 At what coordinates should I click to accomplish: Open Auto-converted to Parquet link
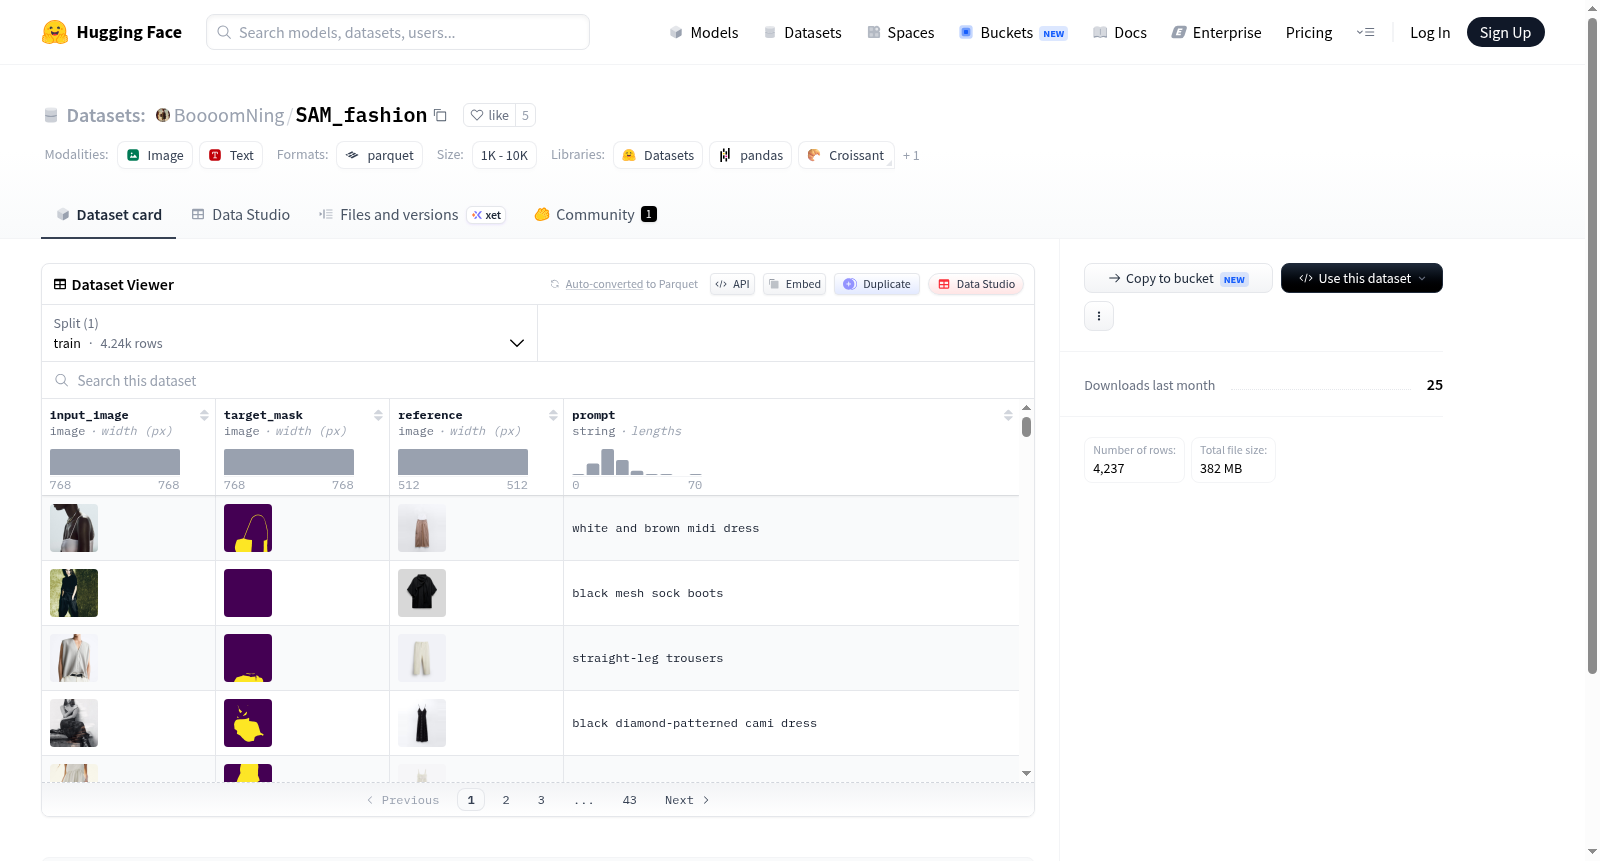(x=631, y=284)
